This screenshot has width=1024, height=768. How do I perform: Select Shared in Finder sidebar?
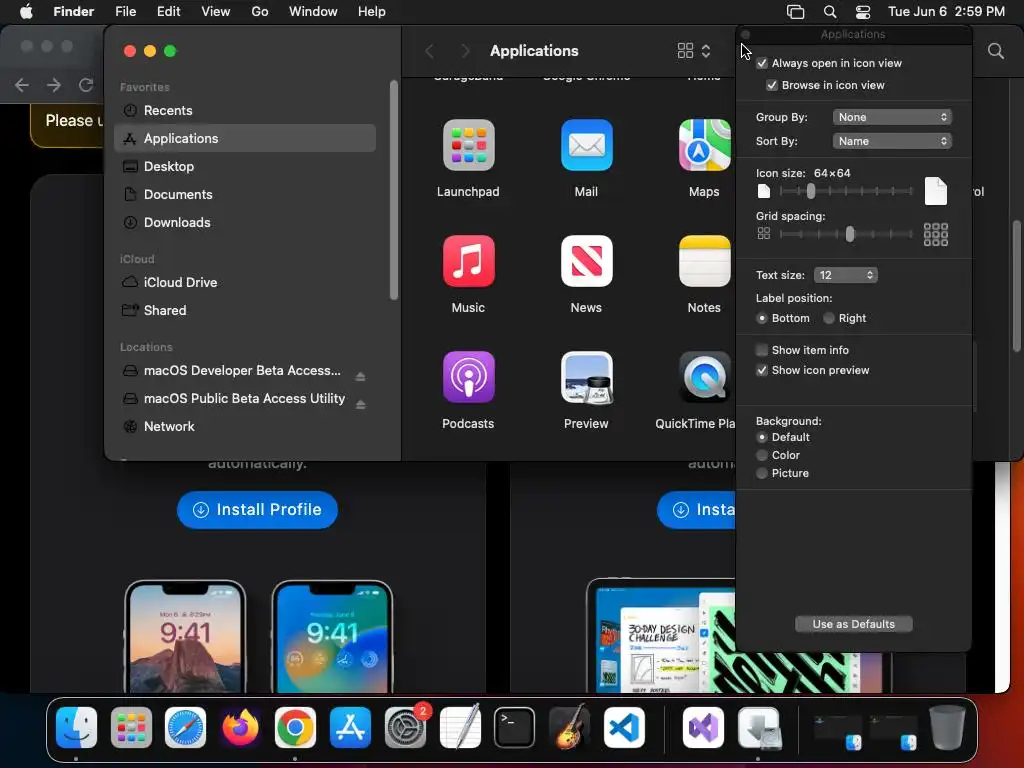coord(245,310)
